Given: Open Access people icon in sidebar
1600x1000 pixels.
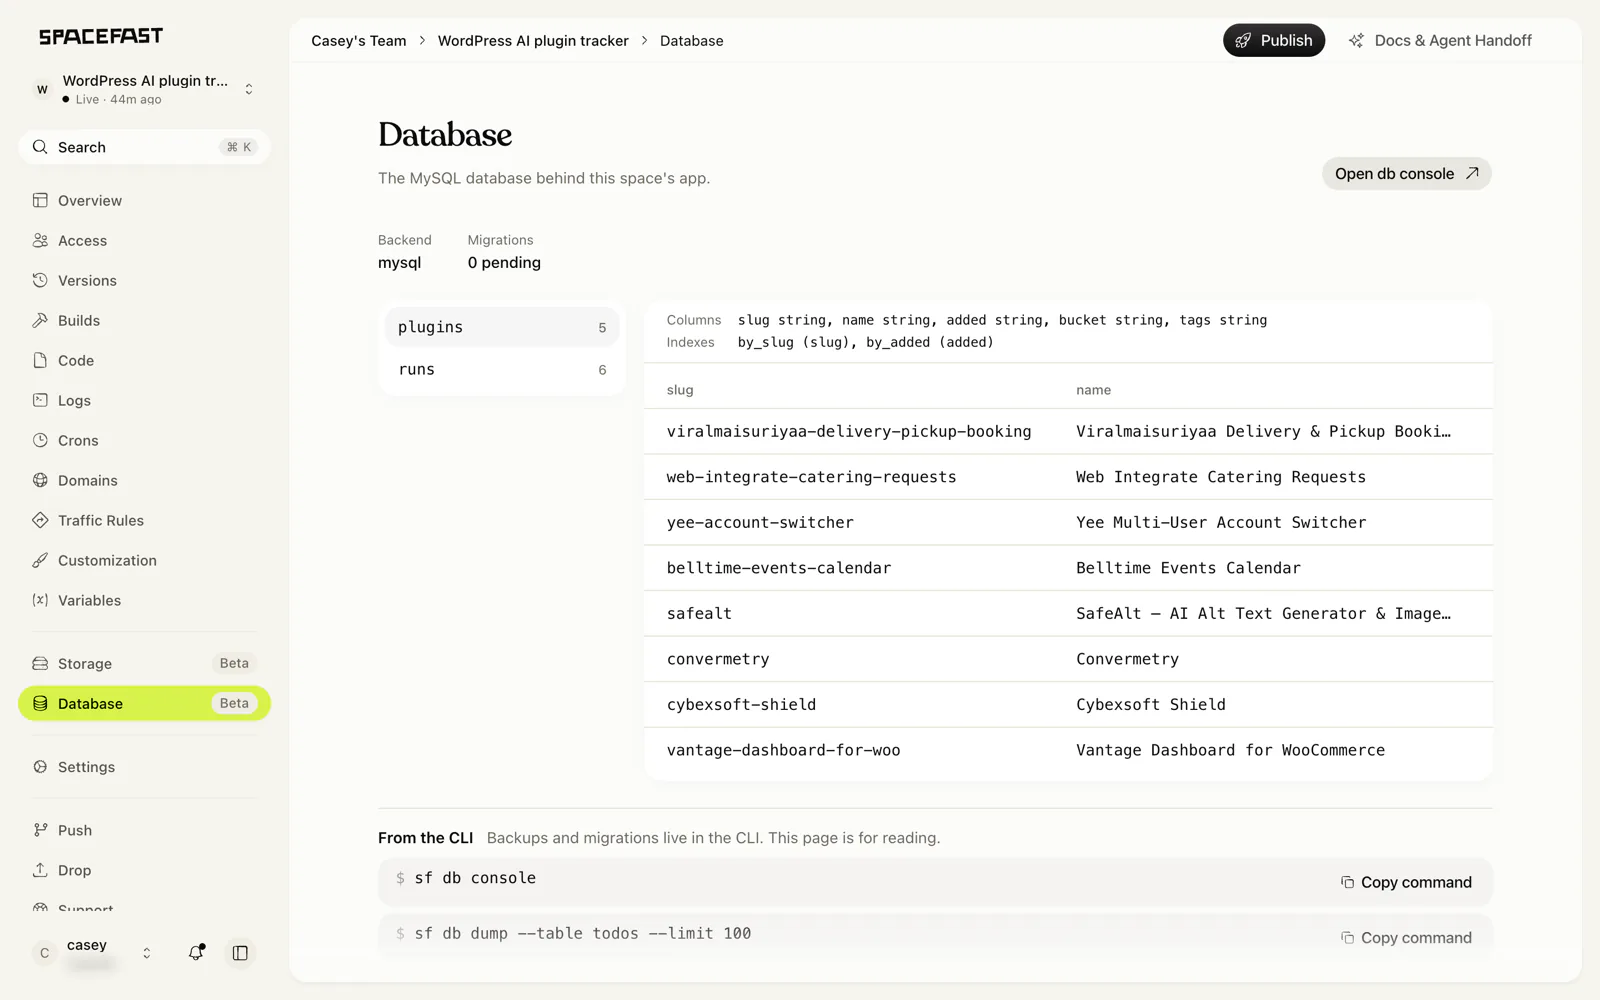Looking at the screenshot, I should point(40,240).
